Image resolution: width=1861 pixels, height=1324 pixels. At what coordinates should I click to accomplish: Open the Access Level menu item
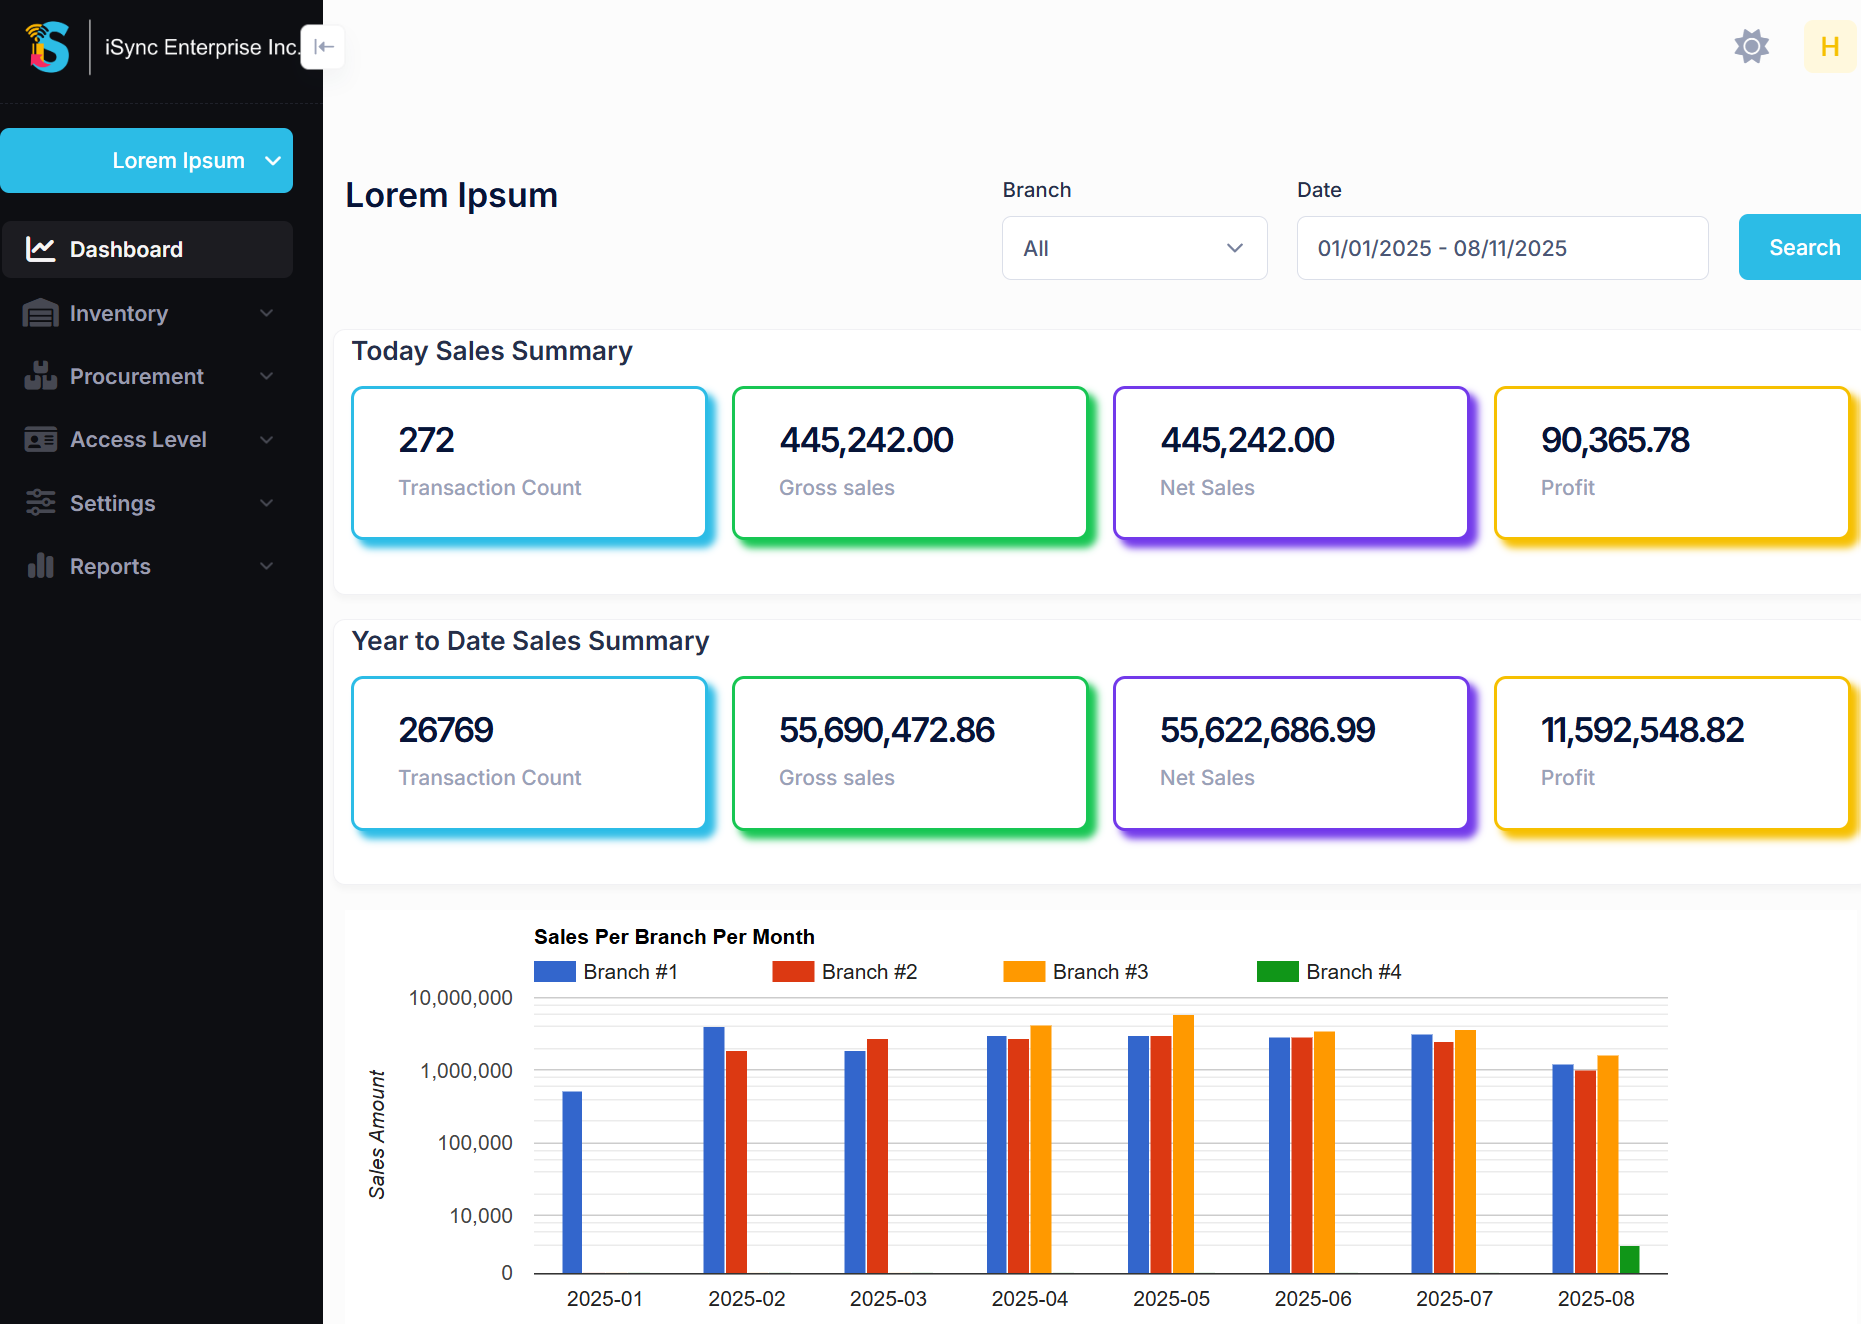pyautogui.click(x=138, y=440)
